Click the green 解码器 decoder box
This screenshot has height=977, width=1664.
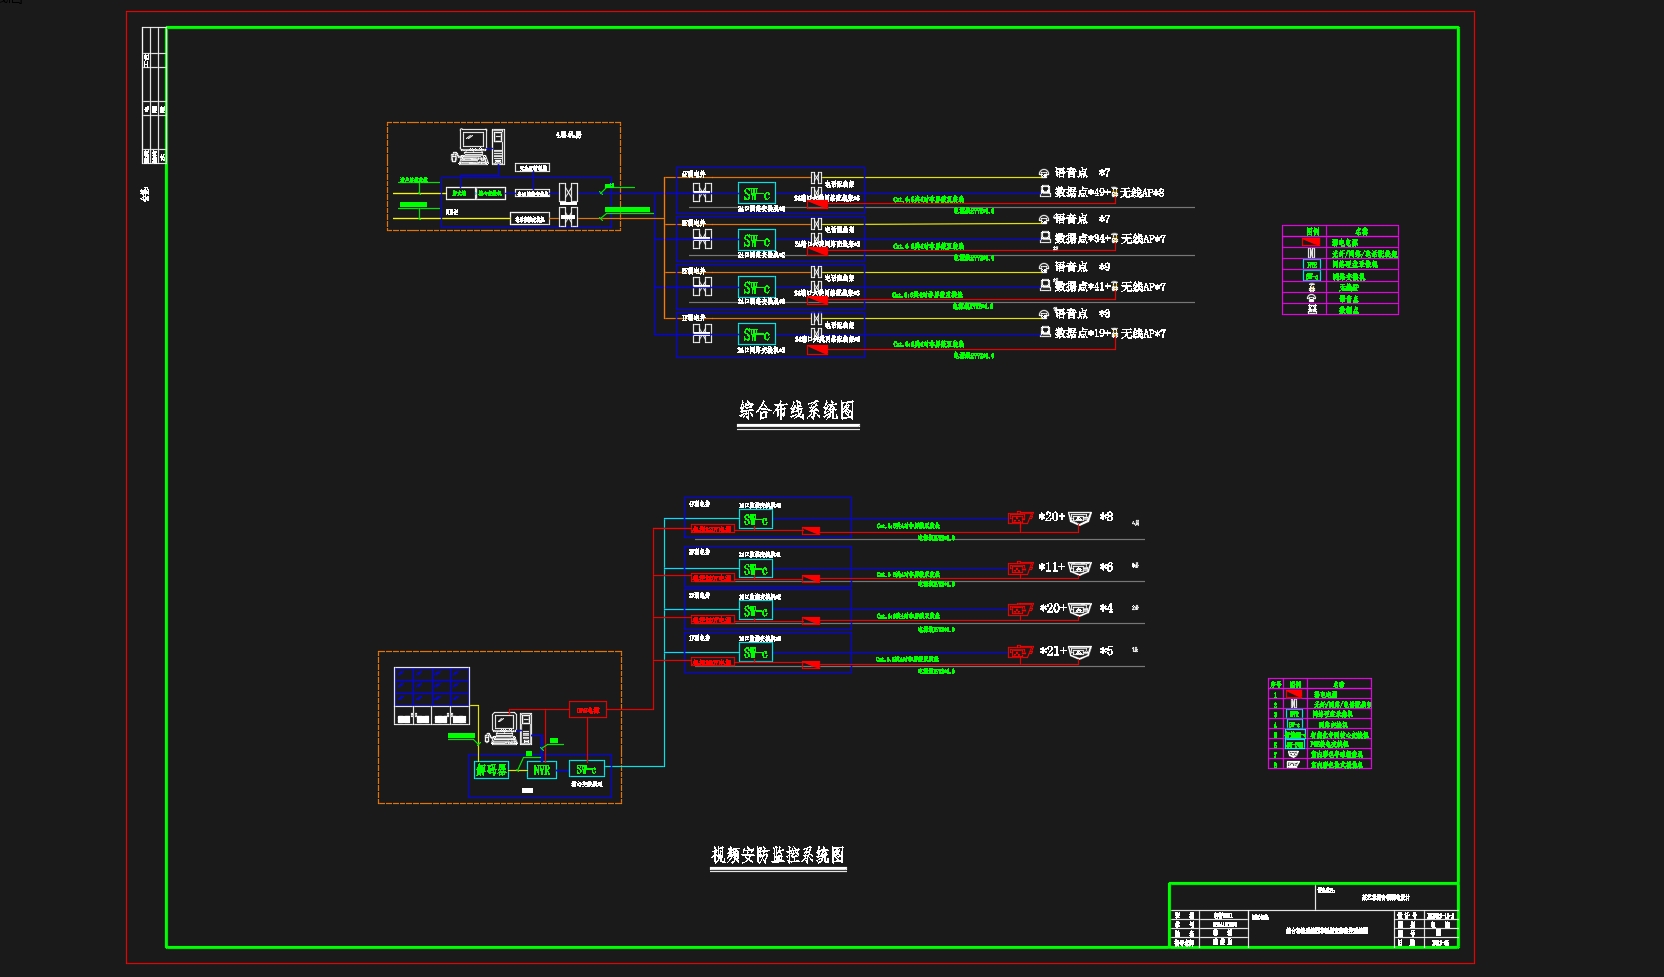[491, 770]
